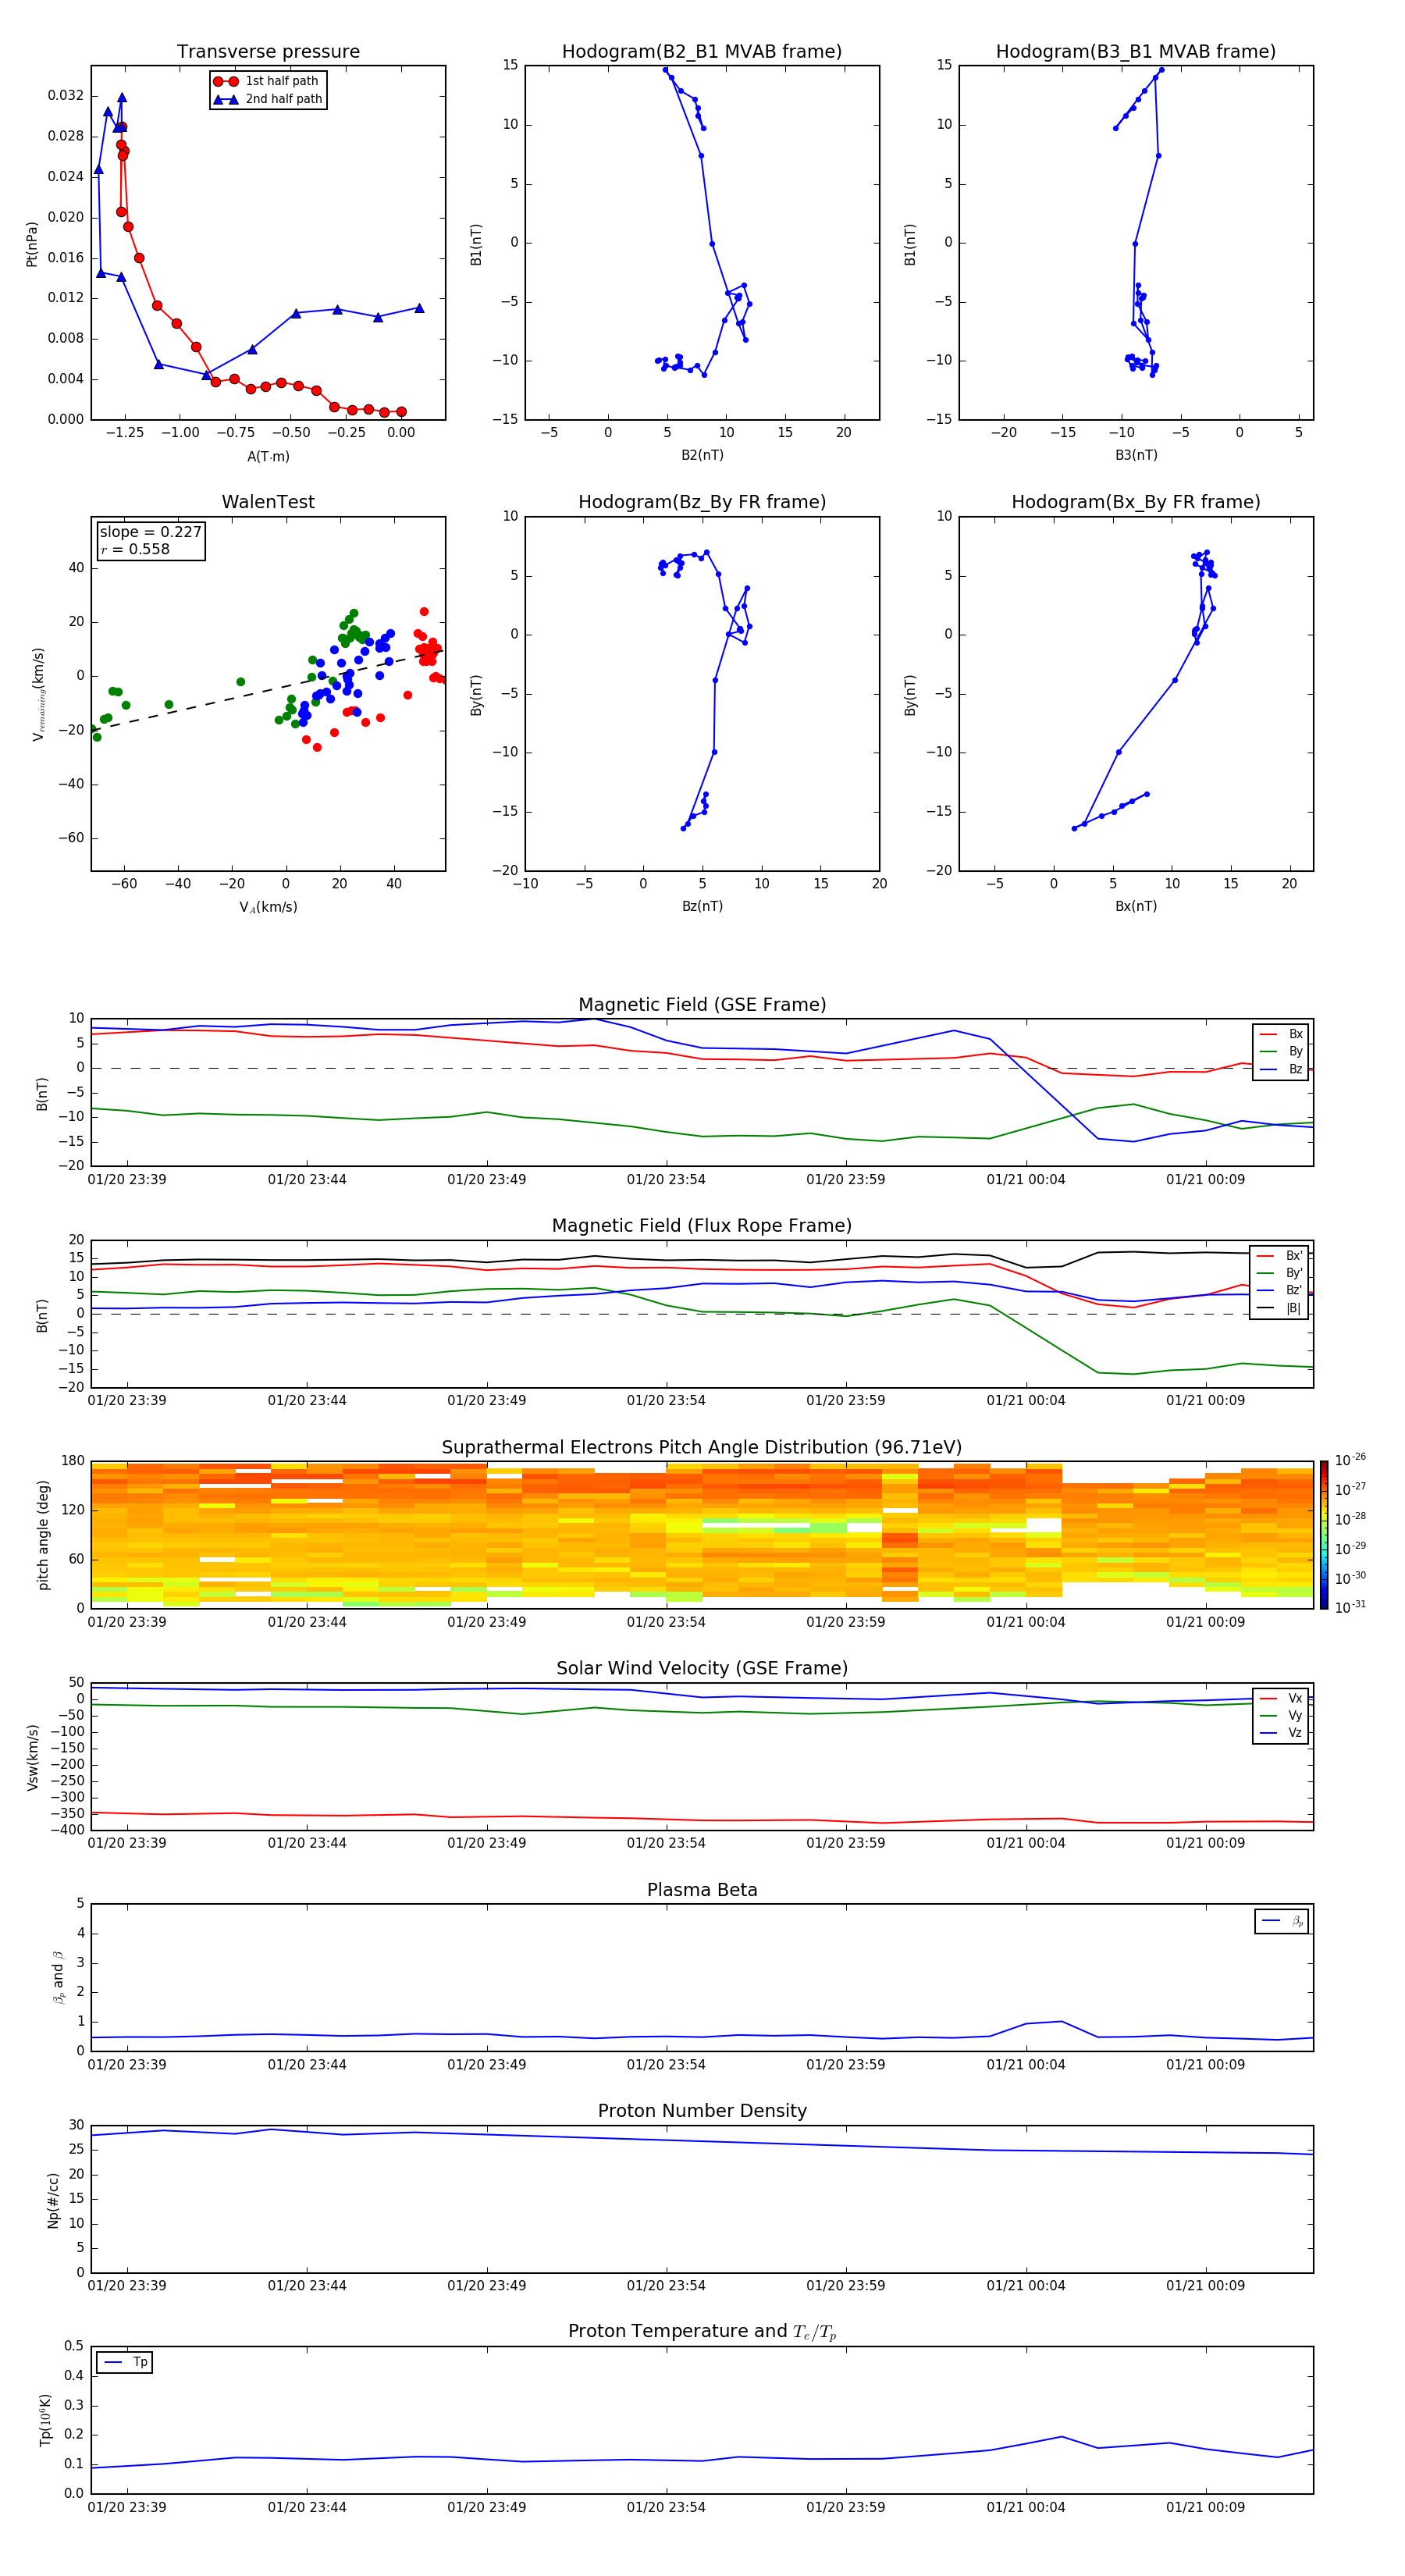The height and width of the screenshot is (2576, 1405).
Task: Click '01/21 00:04' tick in GSE magnetic field
Action: 1026,1180
